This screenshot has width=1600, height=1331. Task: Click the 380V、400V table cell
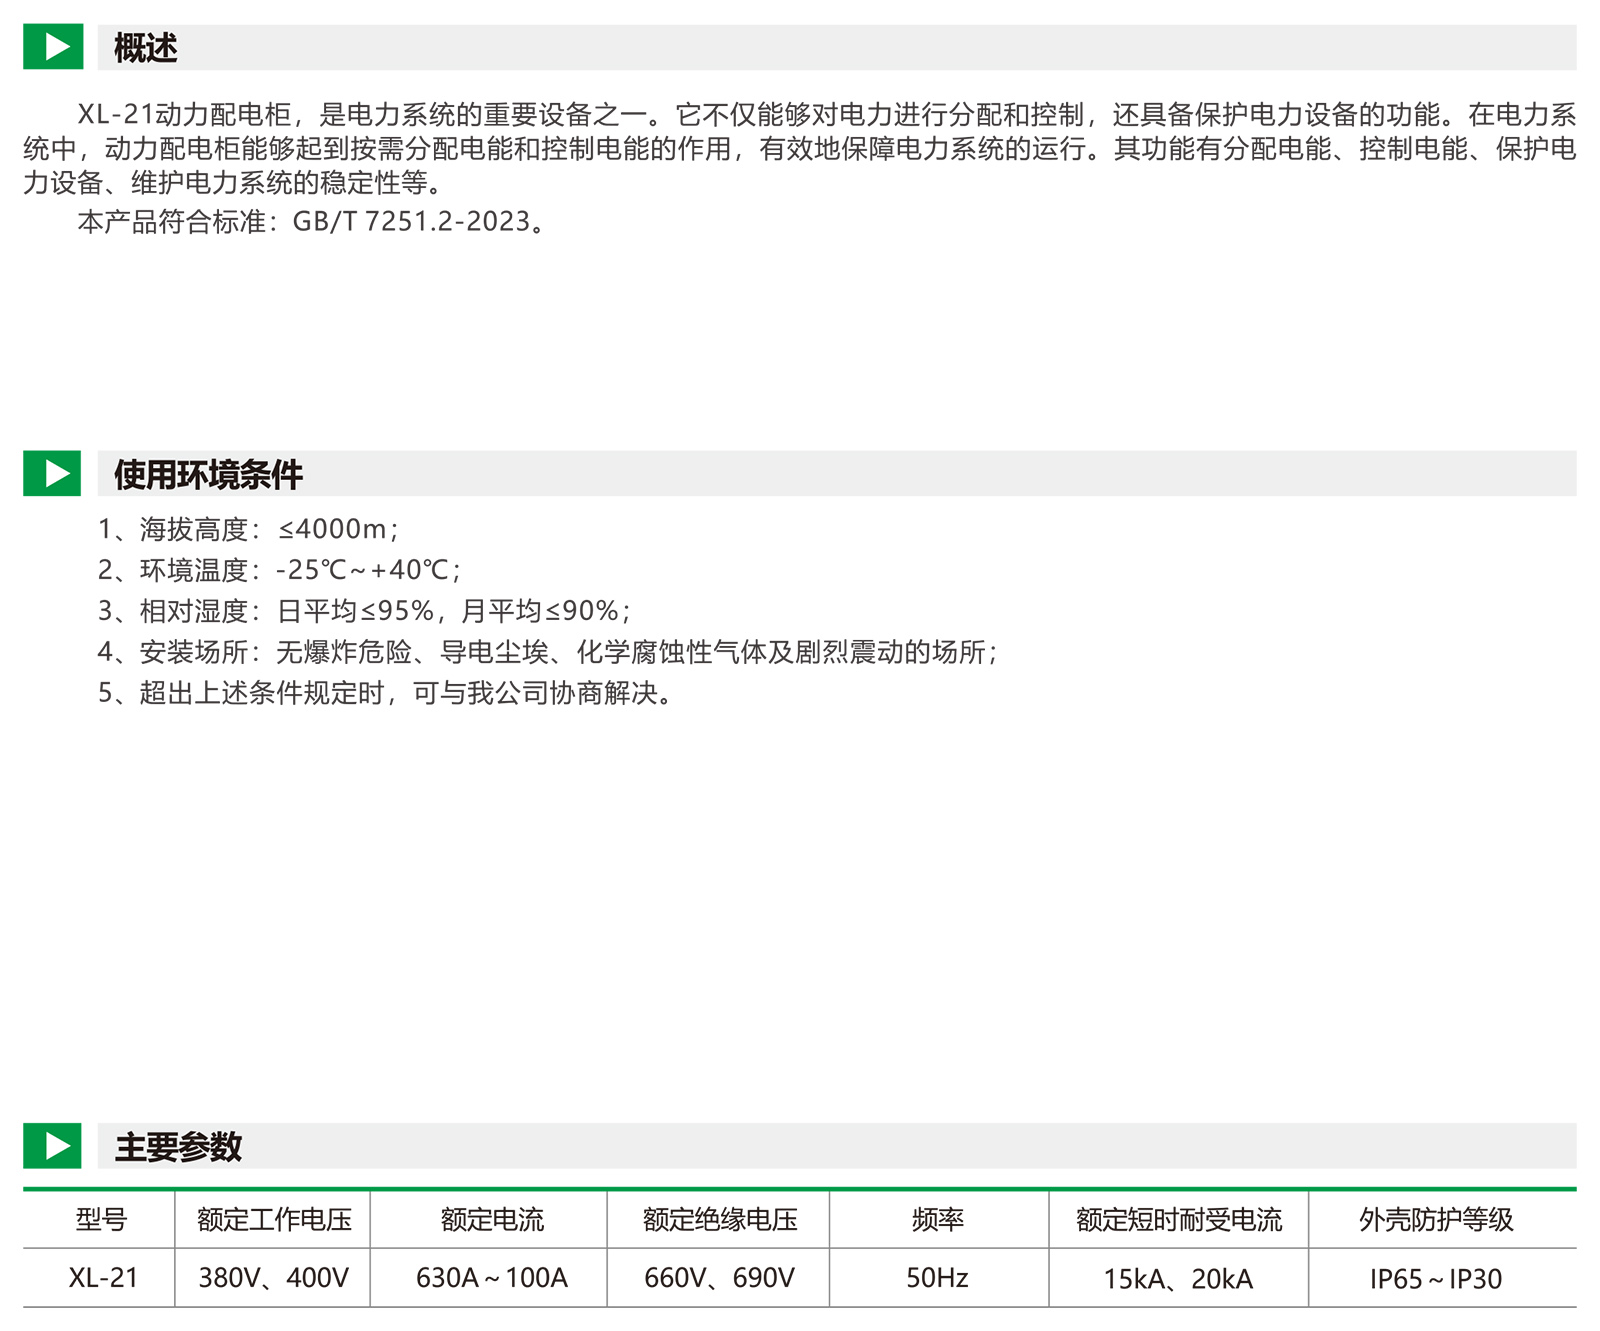[274, 1278]
